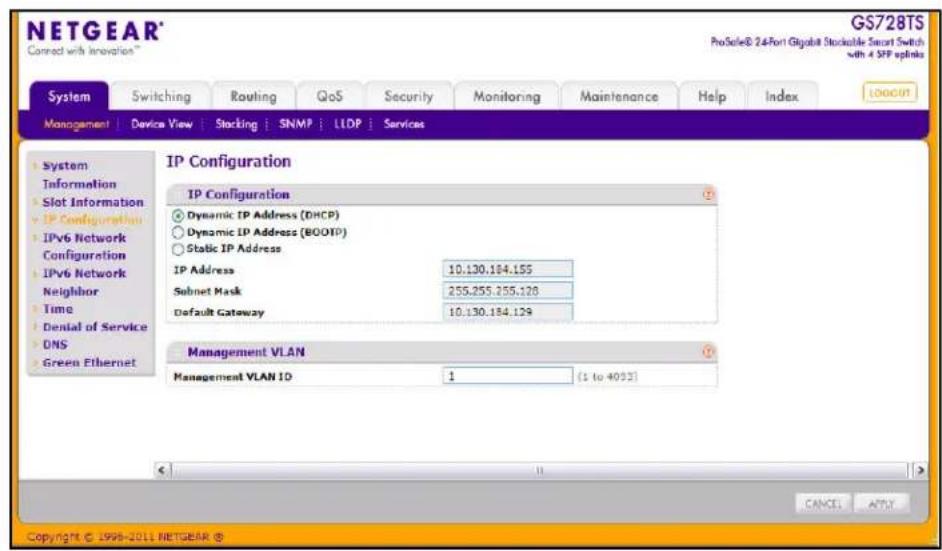Go to Stacking submenu

pos(236,124)
